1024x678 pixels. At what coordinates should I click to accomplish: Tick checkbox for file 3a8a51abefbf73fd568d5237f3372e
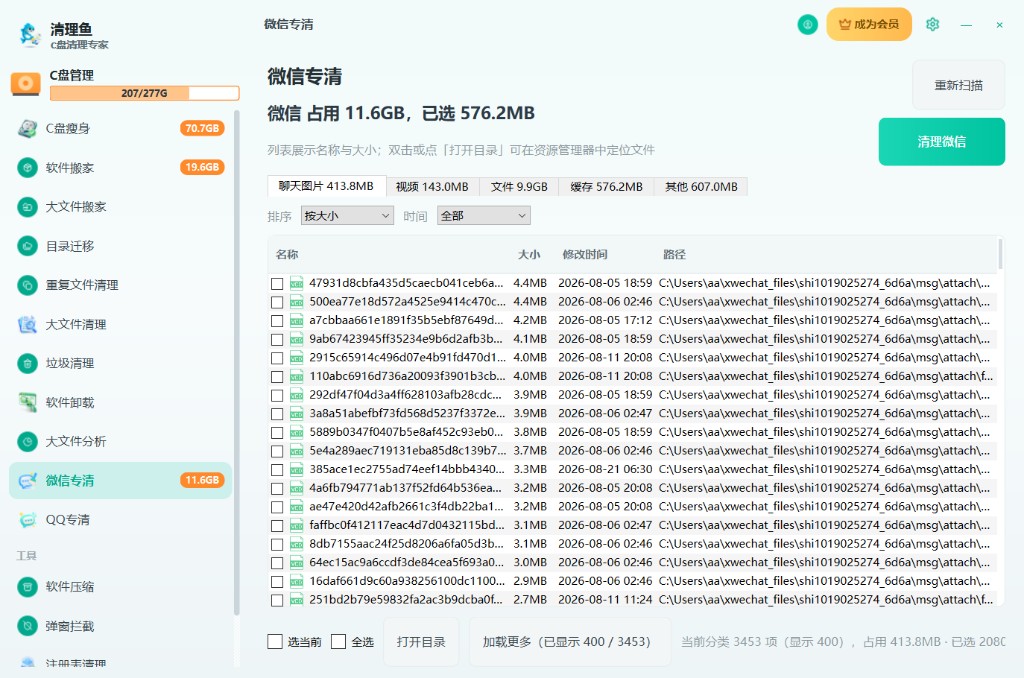277,414
